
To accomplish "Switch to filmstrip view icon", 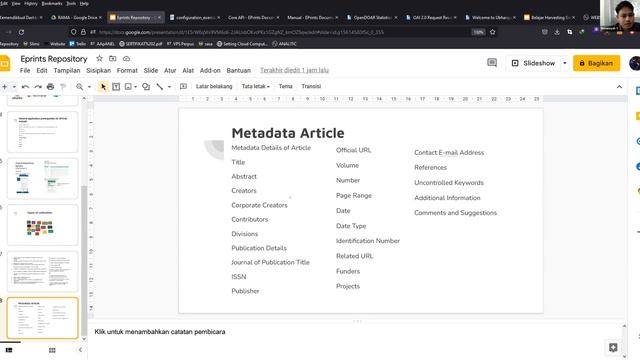I will 9,350.
